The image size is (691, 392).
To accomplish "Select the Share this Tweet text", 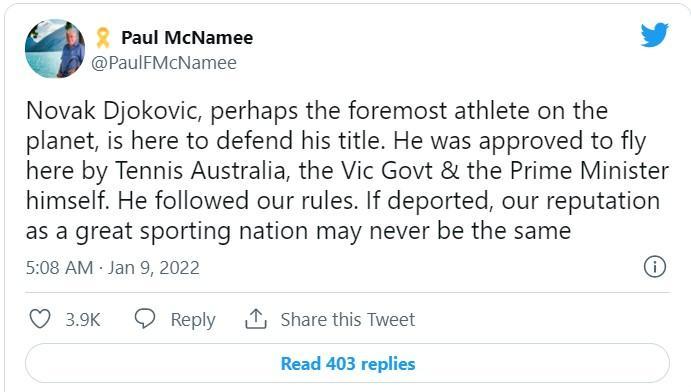I will [x=348, y=319].
